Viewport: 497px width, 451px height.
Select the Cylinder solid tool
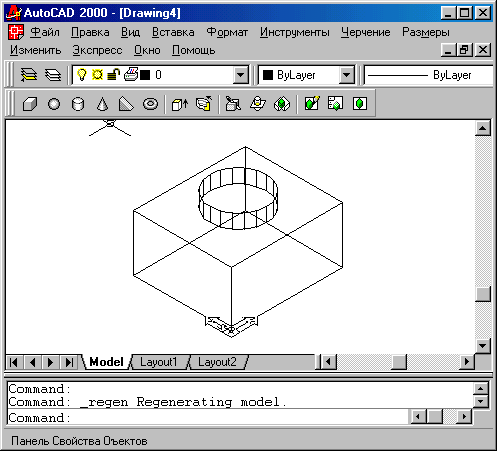pyautogui.click(x=78, y=104)
